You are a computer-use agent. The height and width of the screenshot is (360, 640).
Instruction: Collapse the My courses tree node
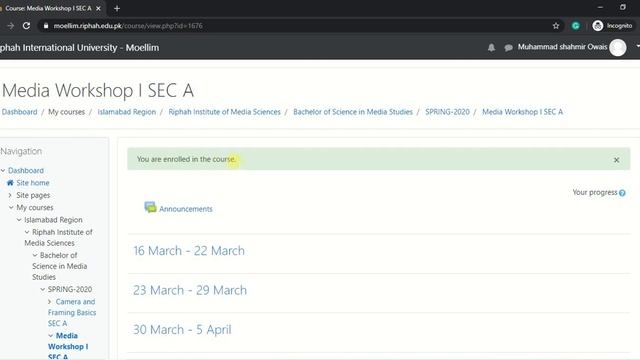(x=11, y=207)
